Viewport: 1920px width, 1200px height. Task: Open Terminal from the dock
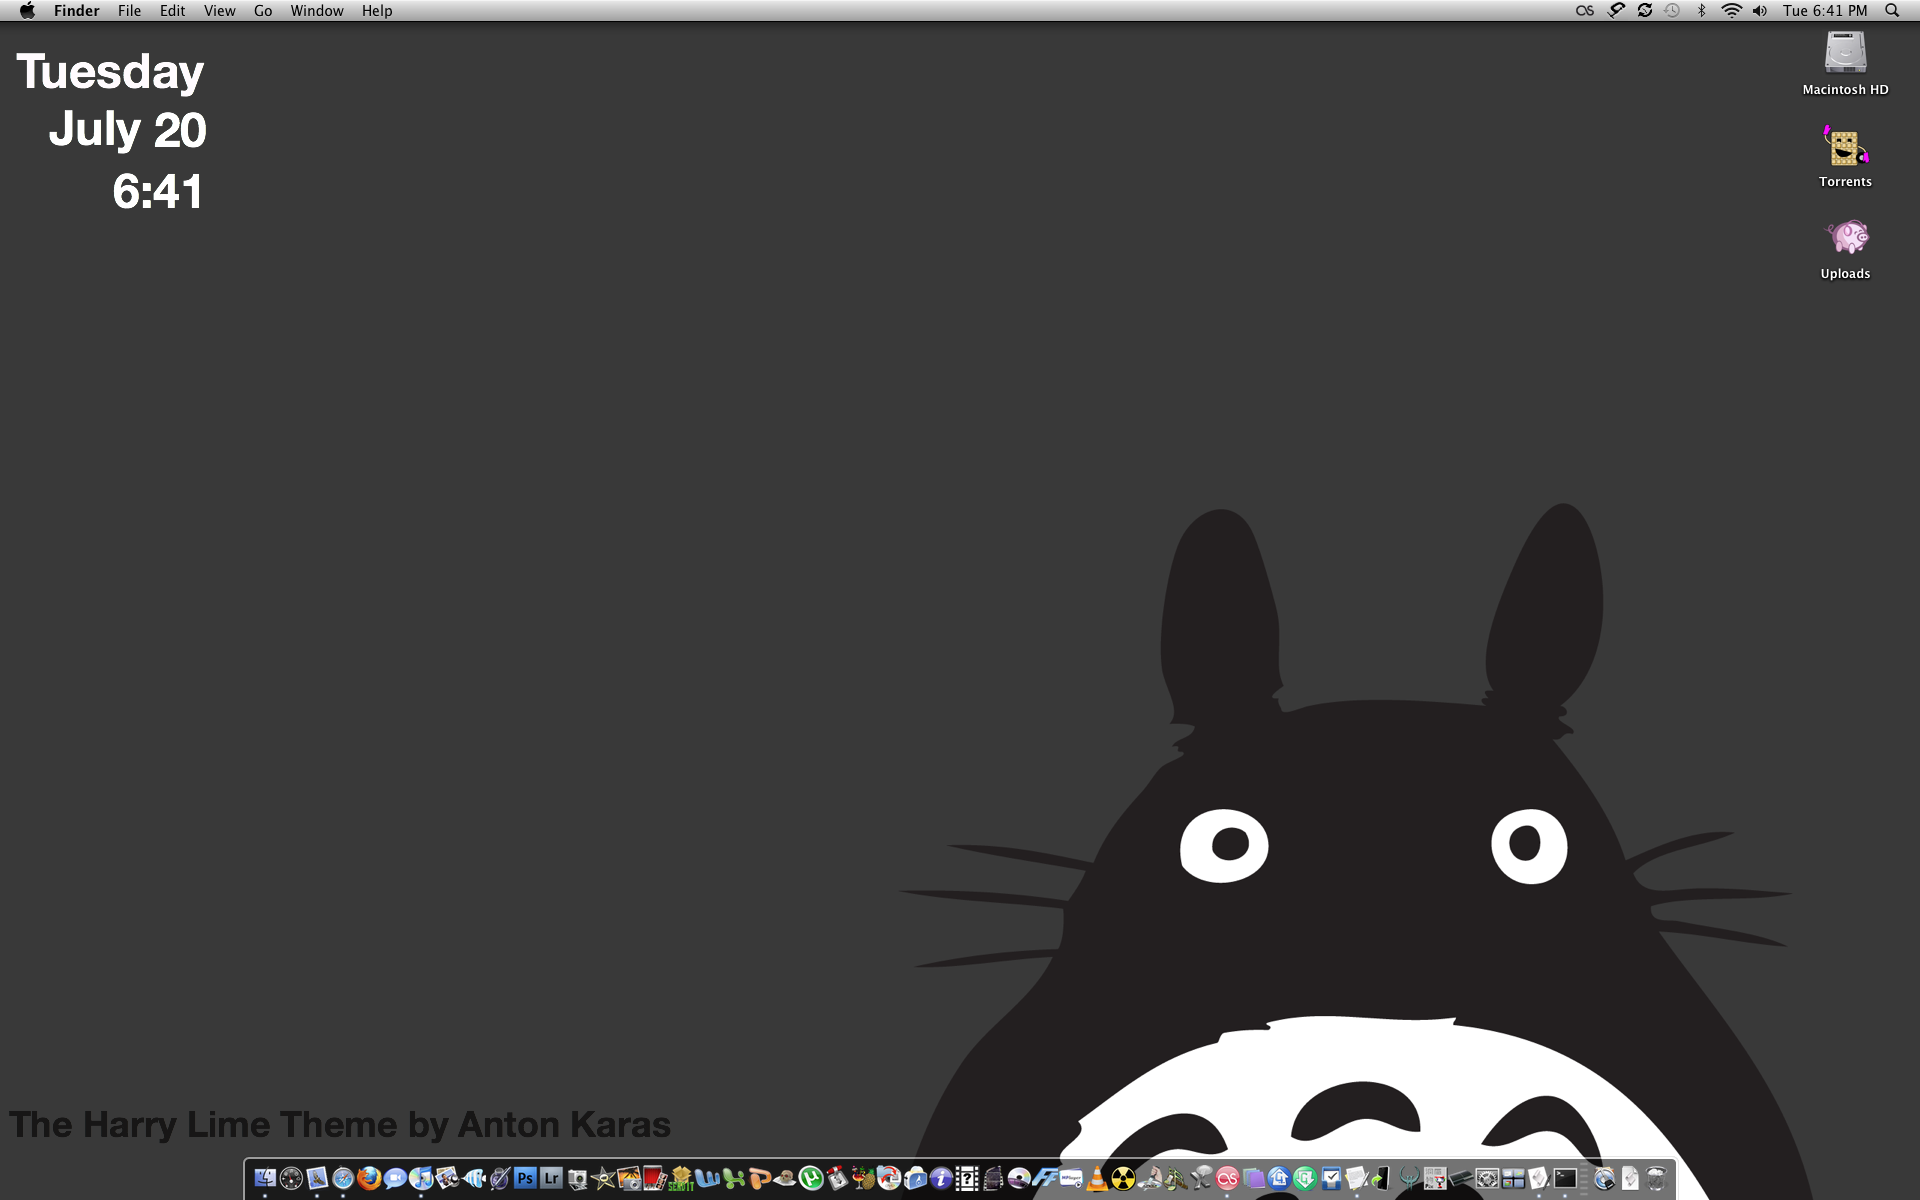tap(1565, 1178)
